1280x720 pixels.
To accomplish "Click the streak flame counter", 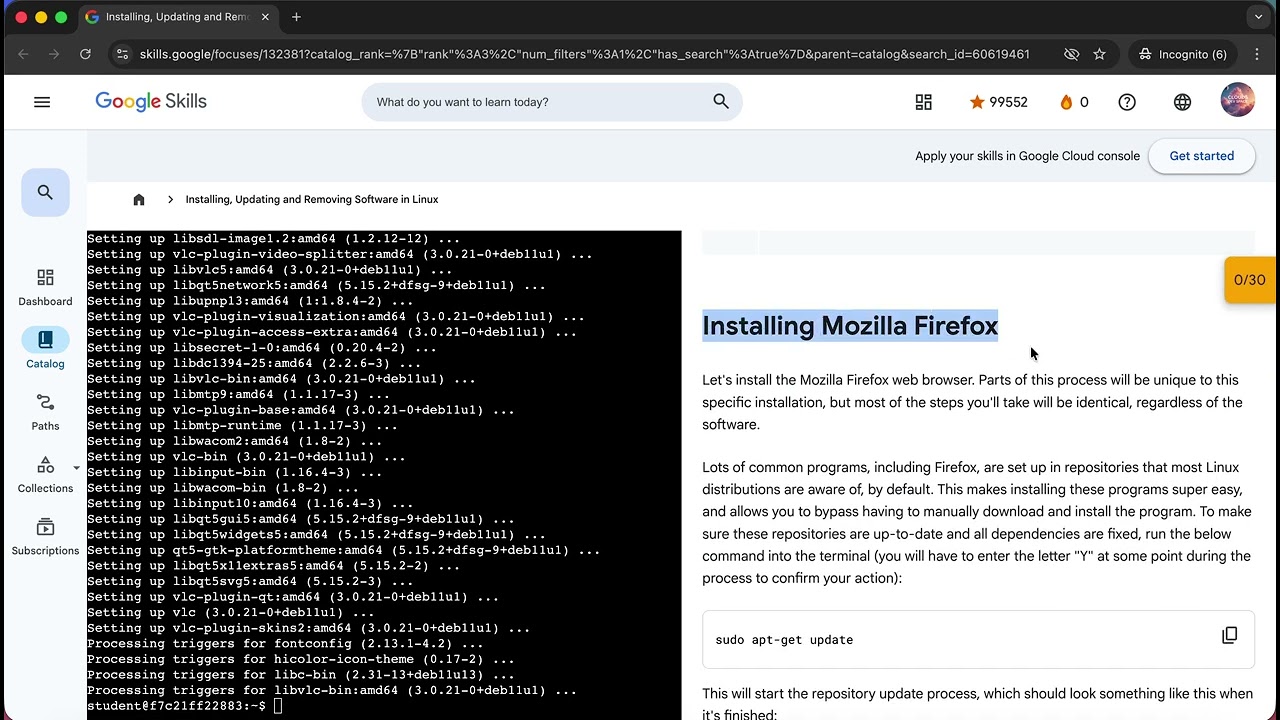I will tap(1074, 102).
